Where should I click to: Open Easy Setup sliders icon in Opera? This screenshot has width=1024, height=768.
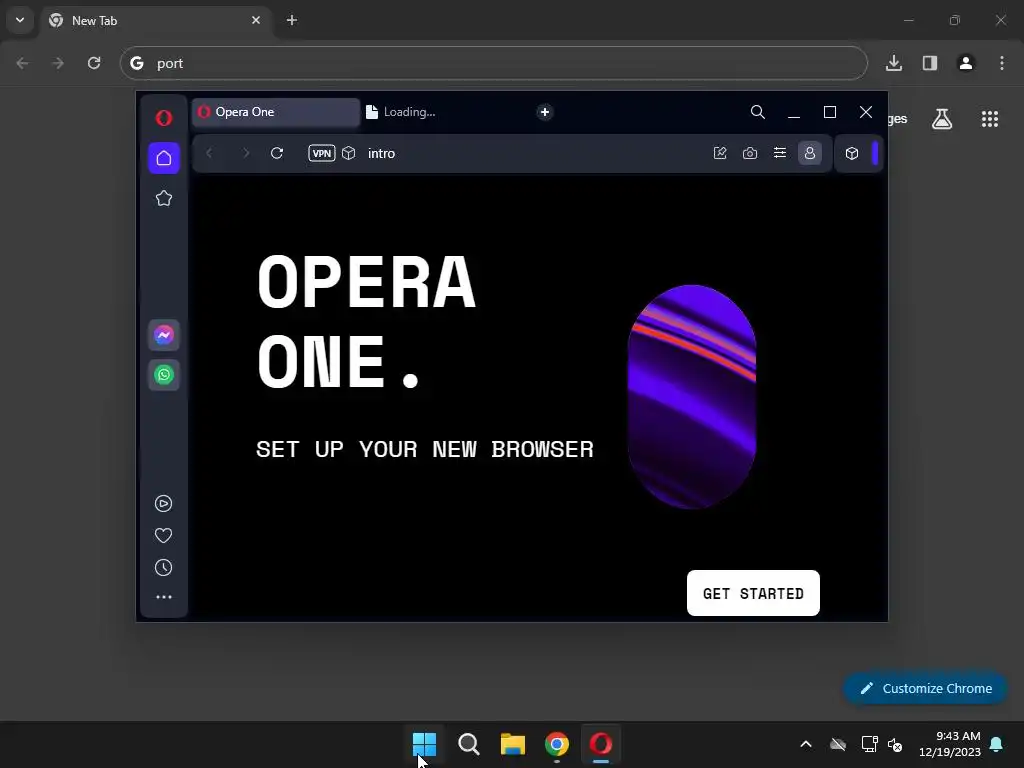780,153
